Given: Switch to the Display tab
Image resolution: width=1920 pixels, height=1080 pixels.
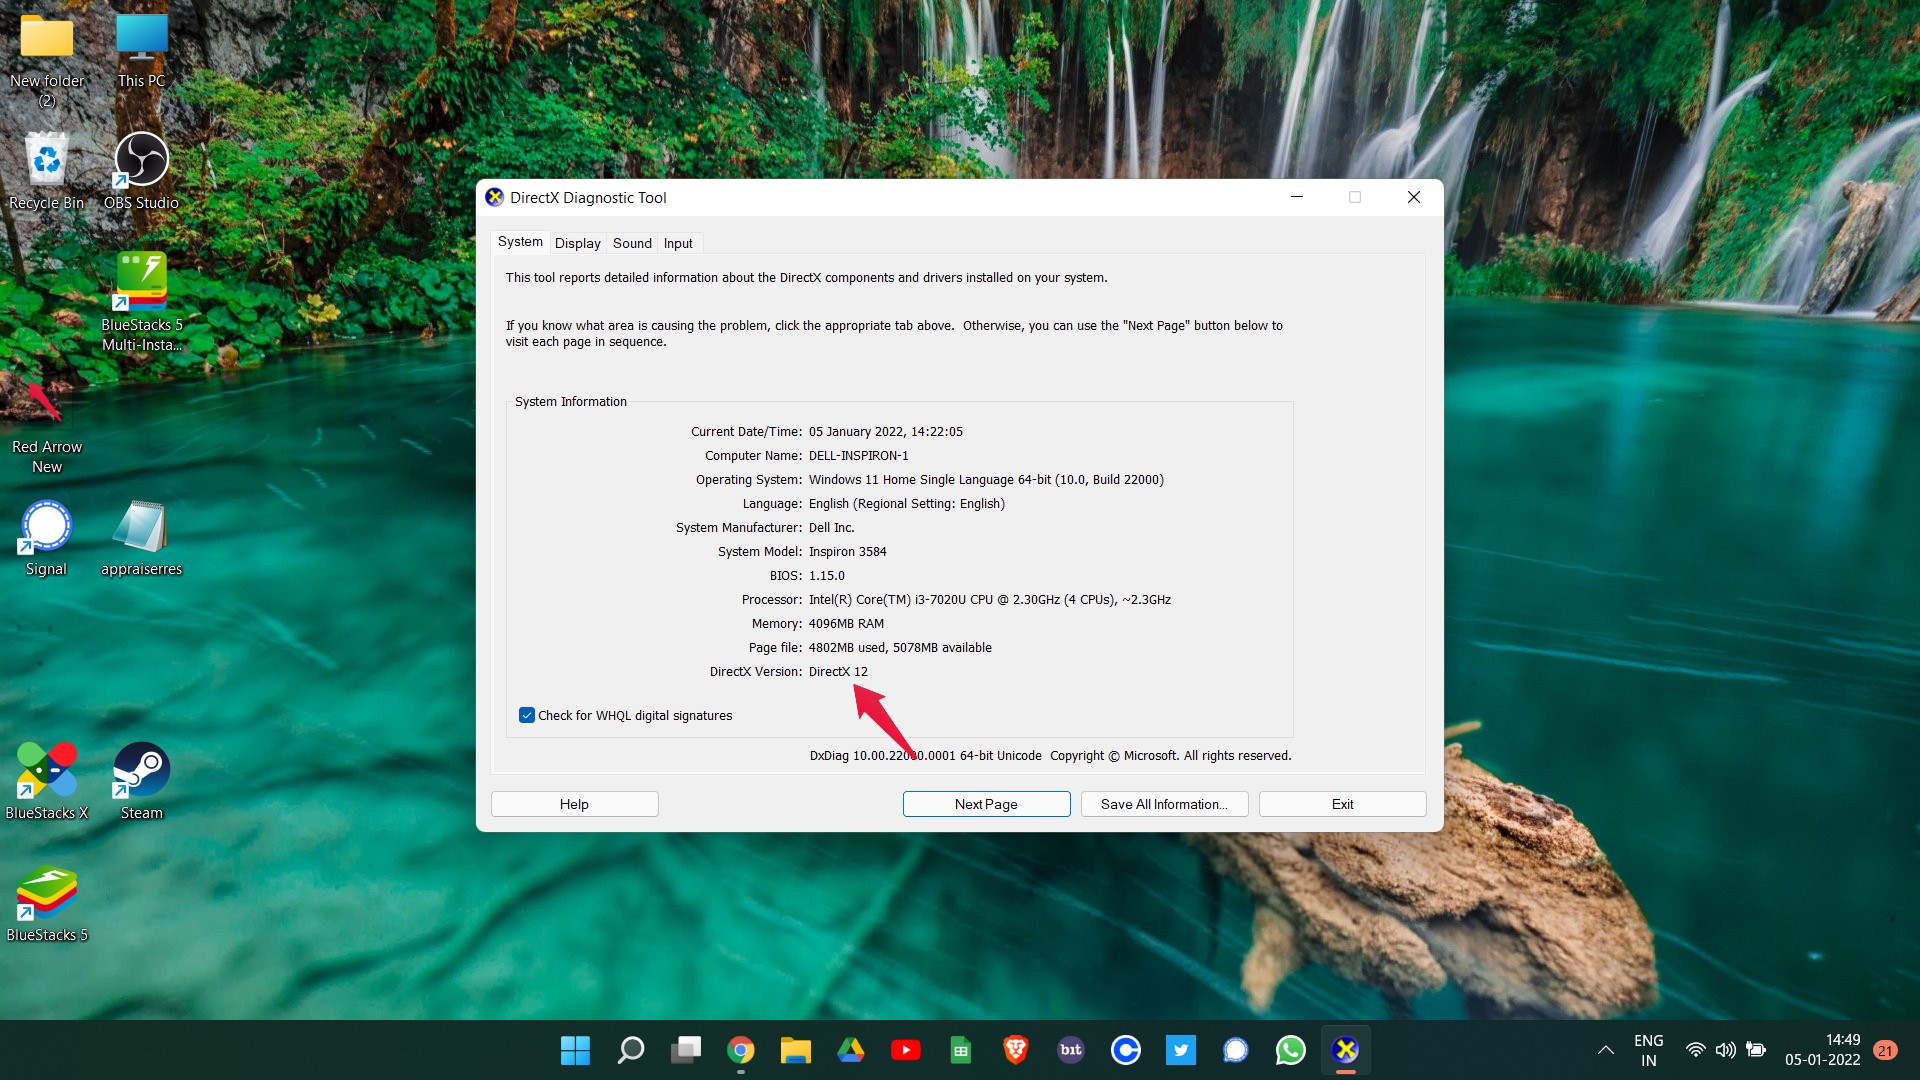Looking at the screenshot, I should click(577, 243).
